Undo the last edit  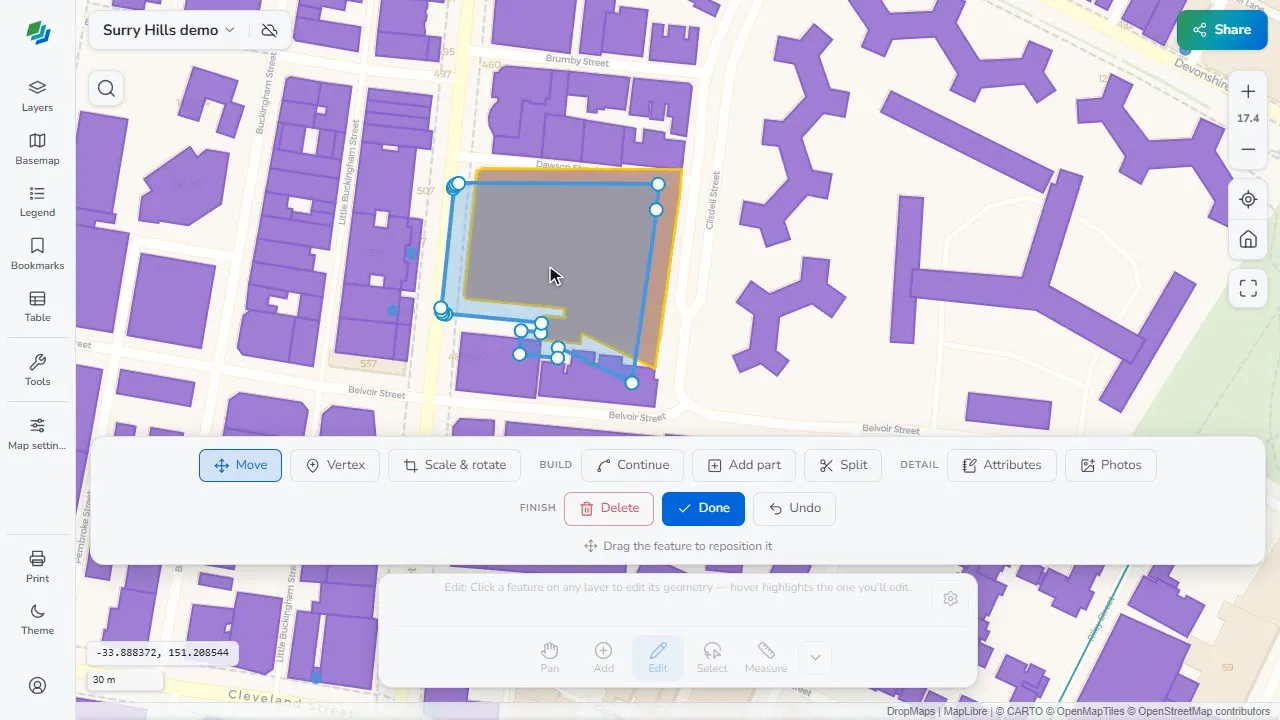click(x=794, y=508)
